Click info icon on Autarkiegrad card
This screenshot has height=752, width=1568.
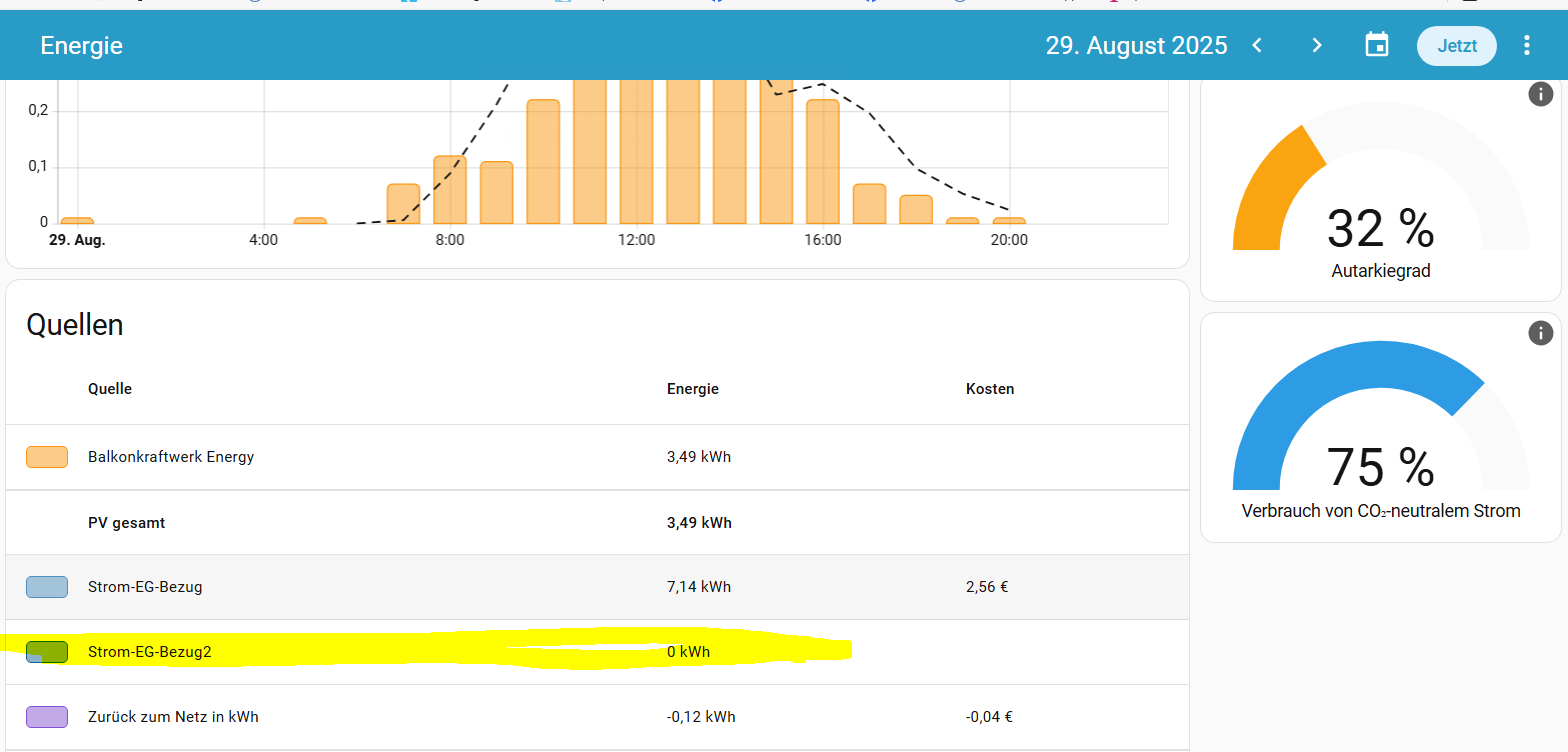click(1540, 94)
